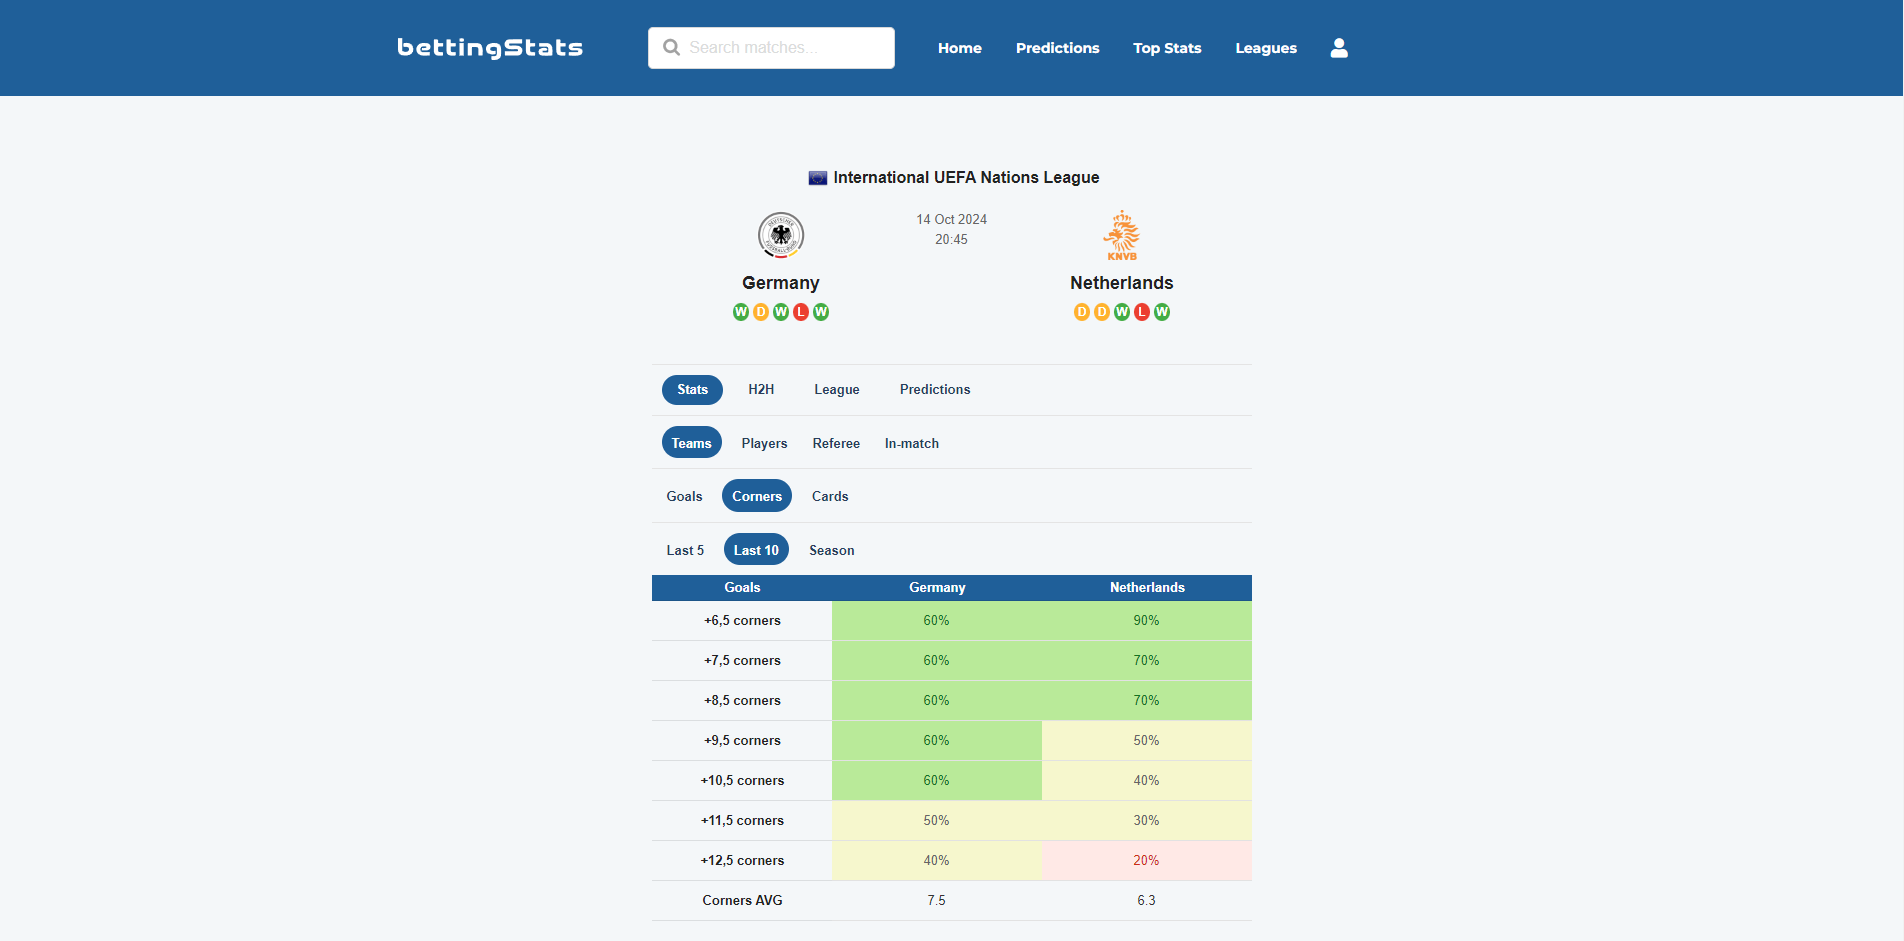Click Netherlands 30% cell
This screenshot has height=941, width=1904.
point(1147,821)
